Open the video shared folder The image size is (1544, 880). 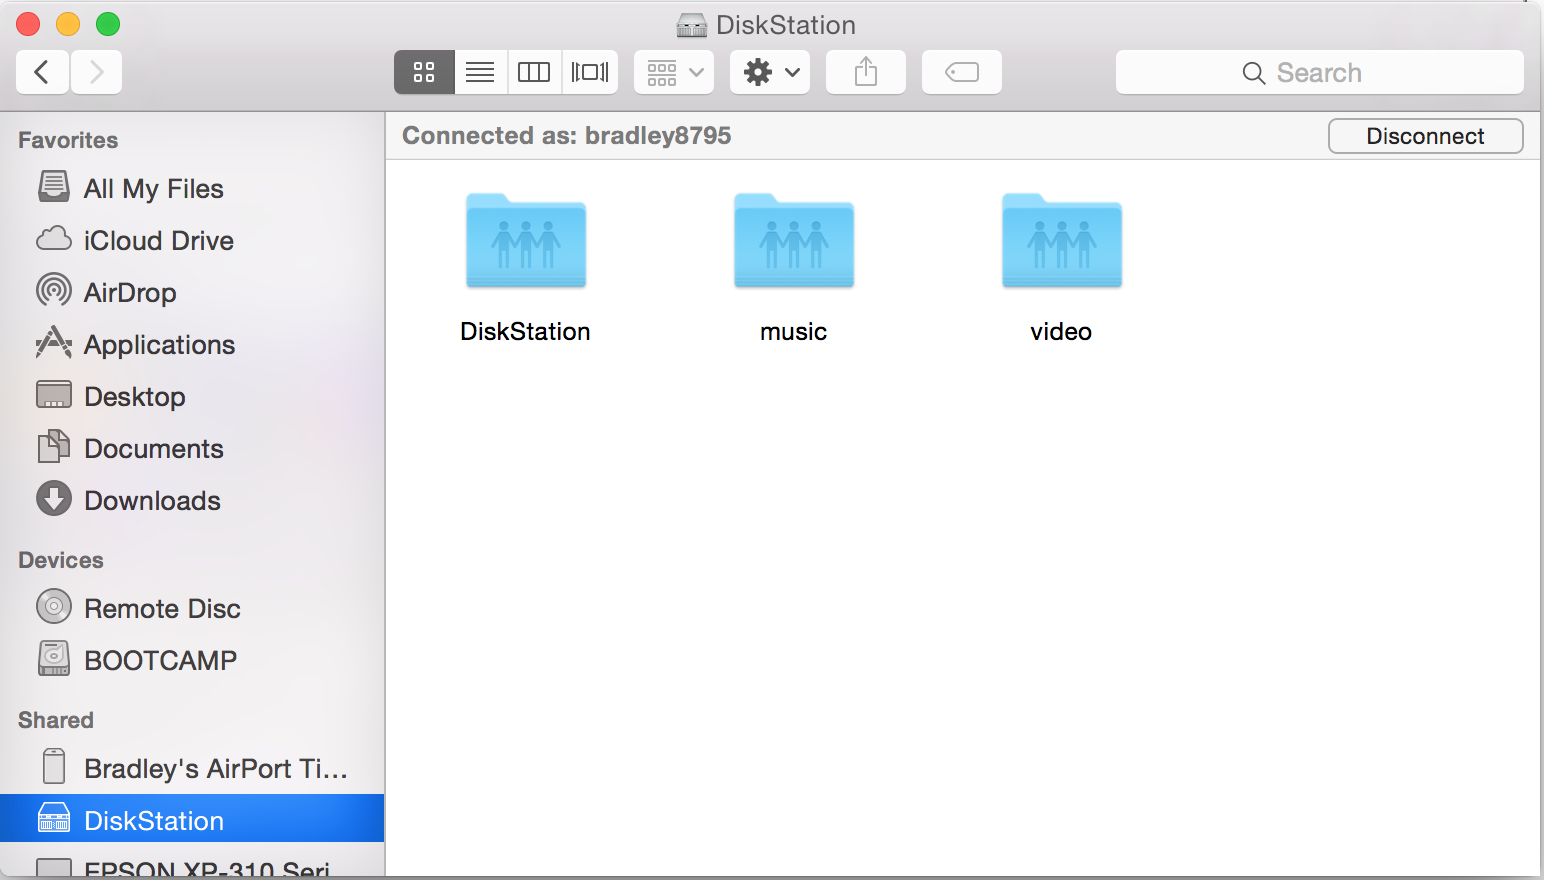[1062, 241]
